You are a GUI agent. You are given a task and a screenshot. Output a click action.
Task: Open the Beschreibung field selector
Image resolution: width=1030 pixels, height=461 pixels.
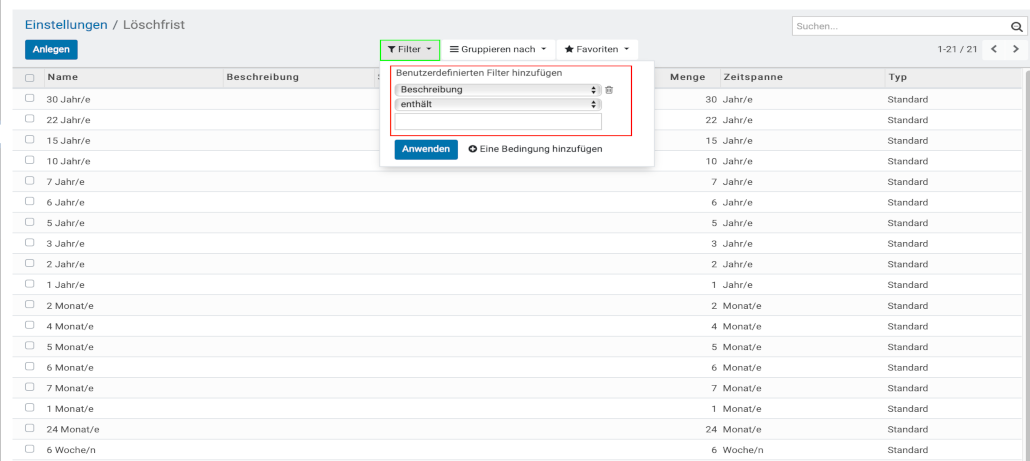tap(497, 90)
